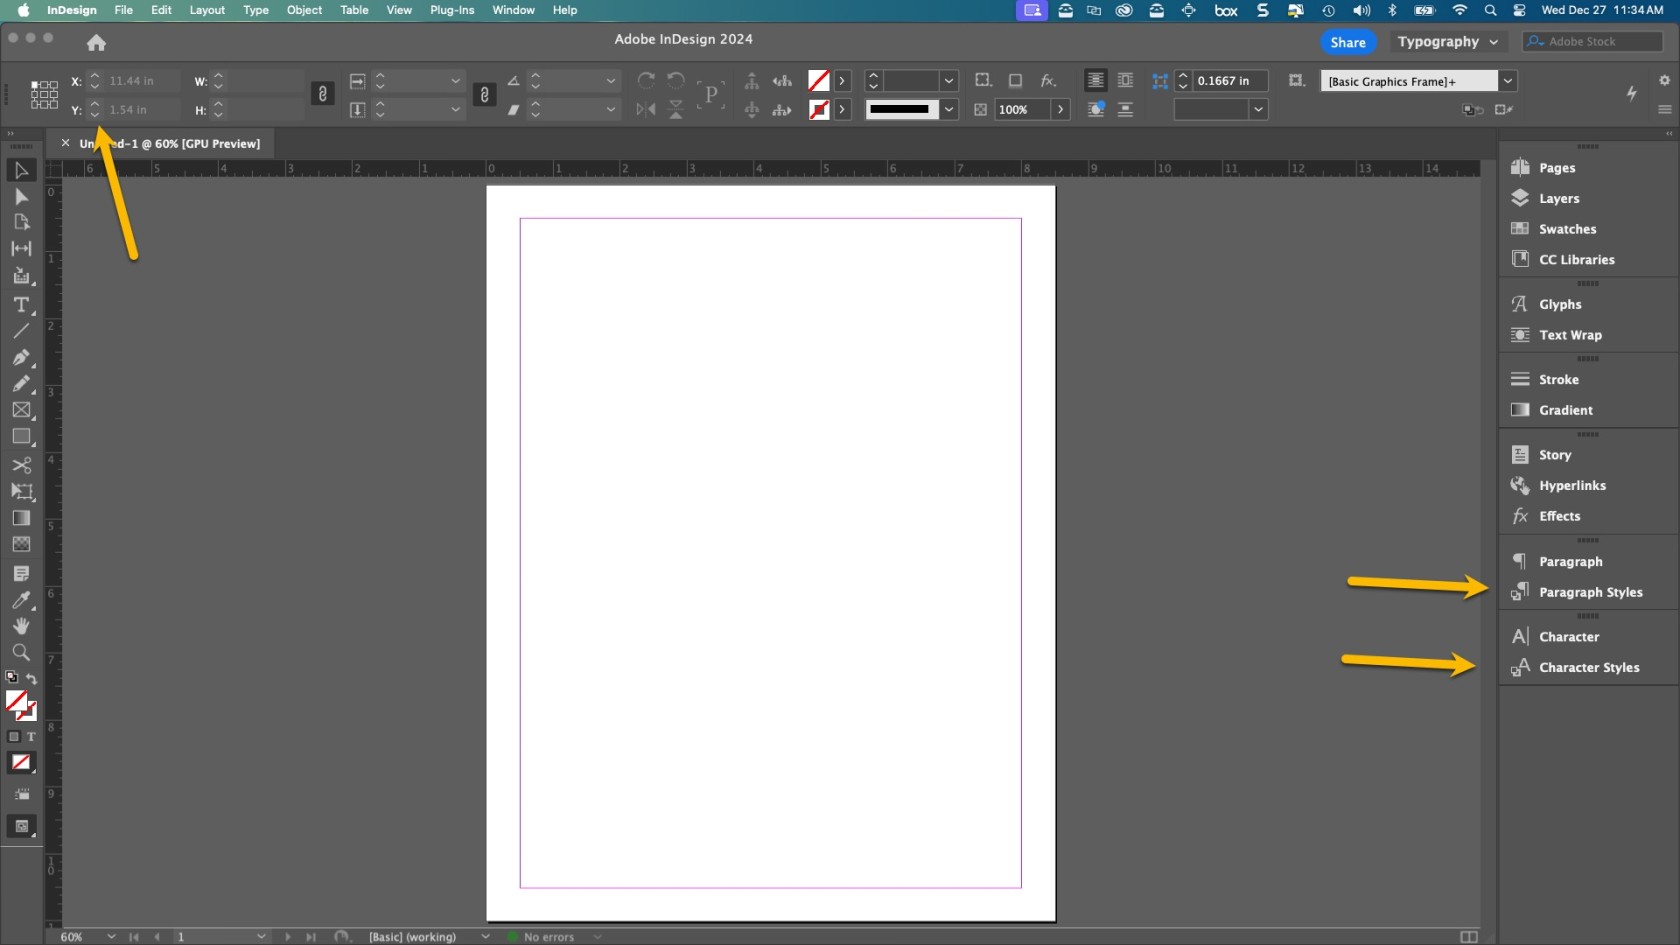Select the Rectangle Frame tool
Screen dimensions: 1680x945
pyautogui.click(x=21, y=410)
